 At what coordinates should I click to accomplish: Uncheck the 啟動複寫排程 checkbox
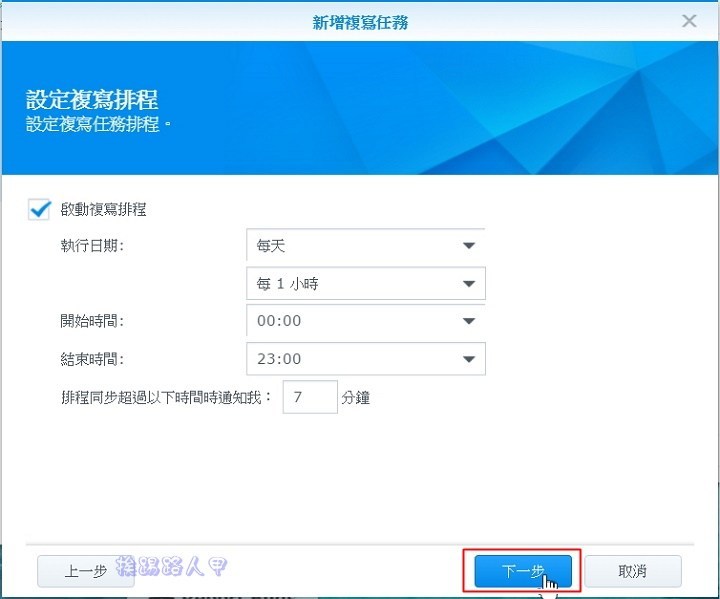pos(39,209)
